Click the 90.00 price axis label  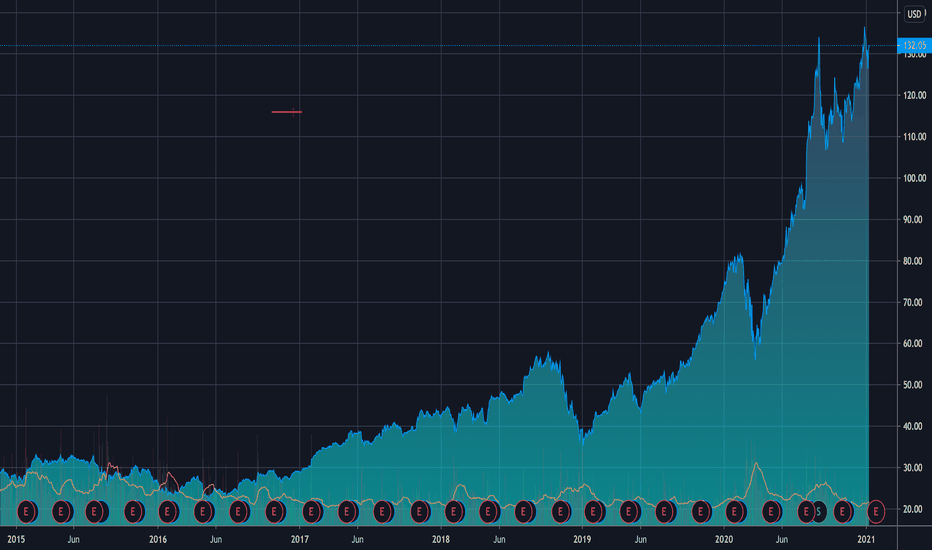click(915, 219)
